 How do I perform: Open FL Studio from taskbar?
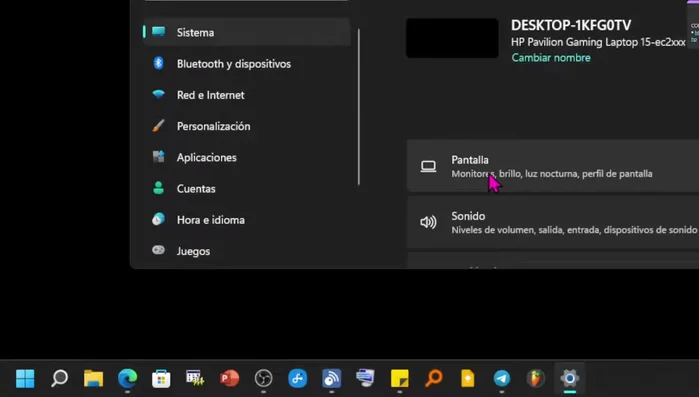tap(536, 378)
